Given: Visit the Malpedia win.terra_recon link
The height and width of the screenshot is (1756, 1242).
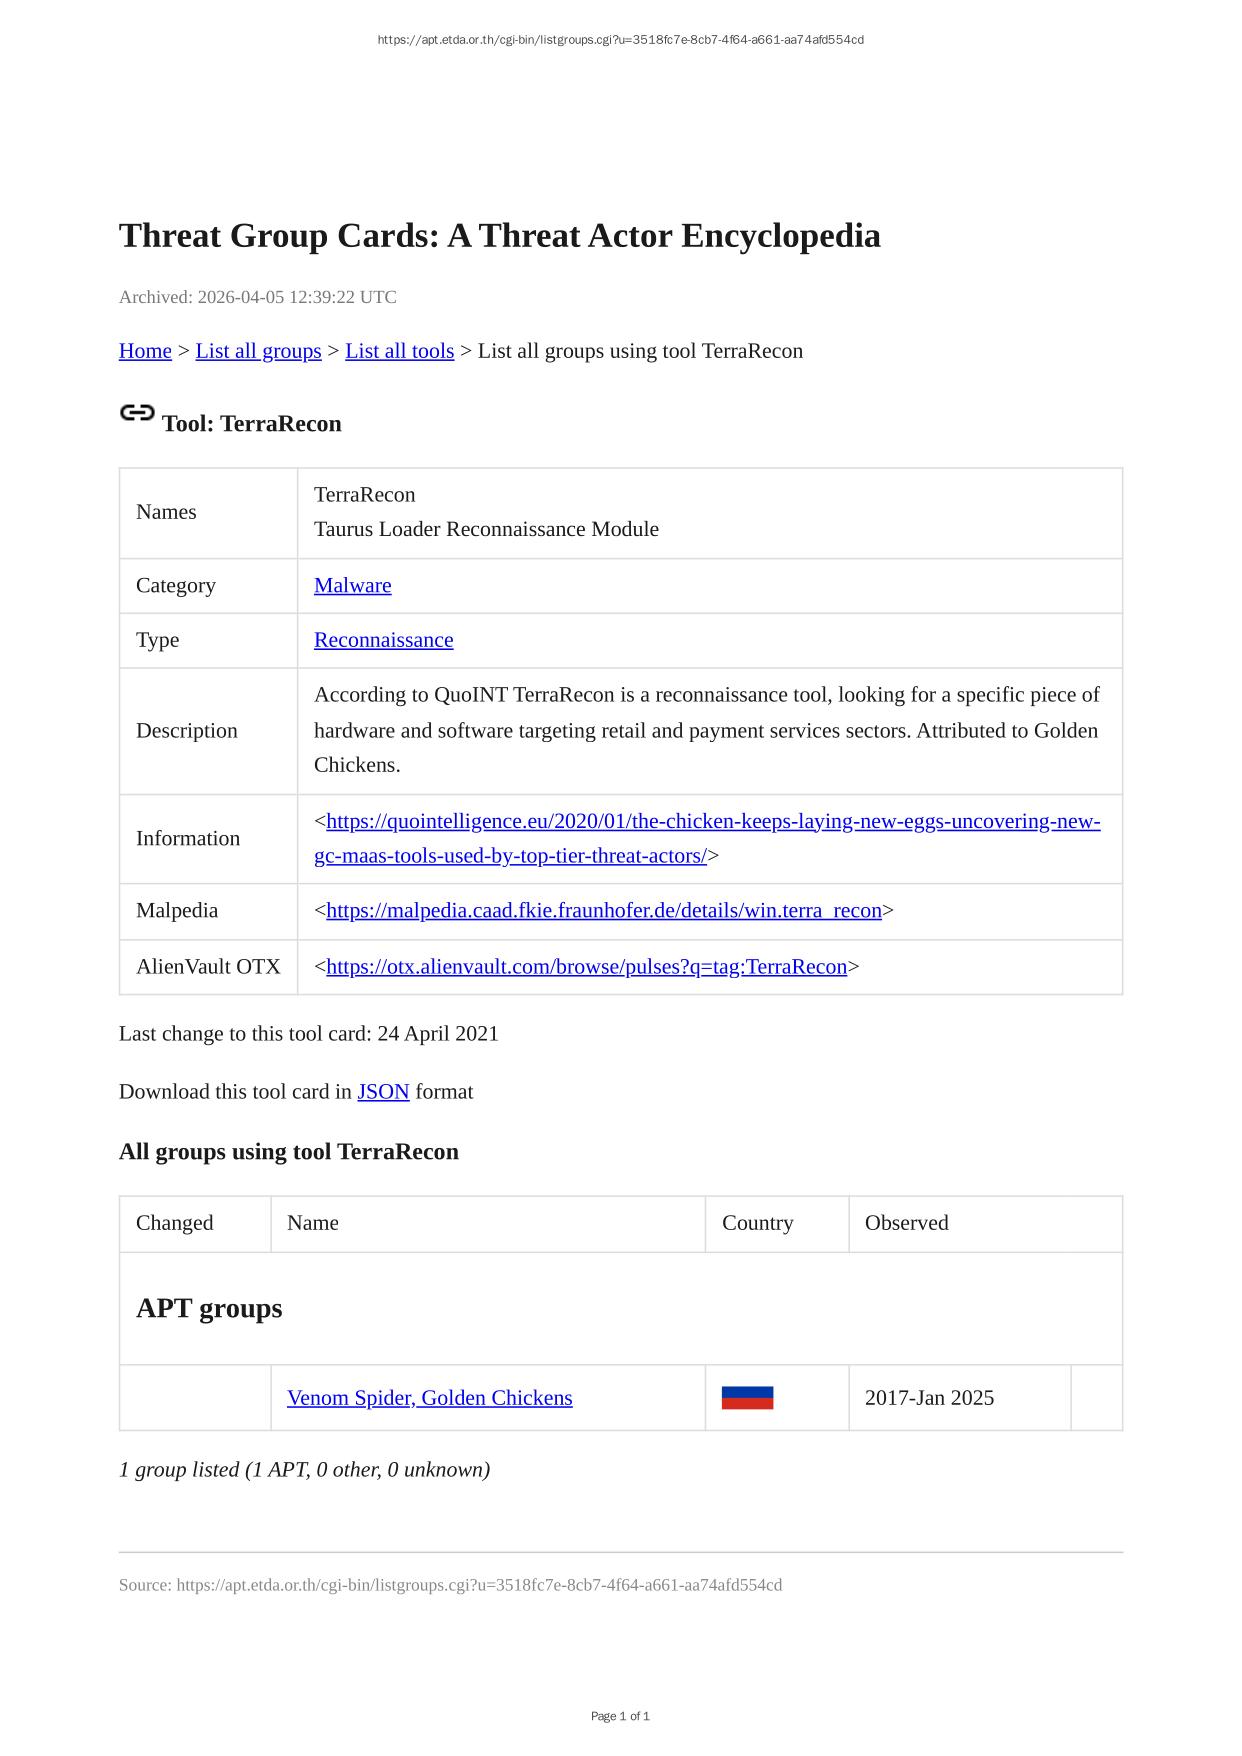Looking at the screenshot, I should (603, 910).
